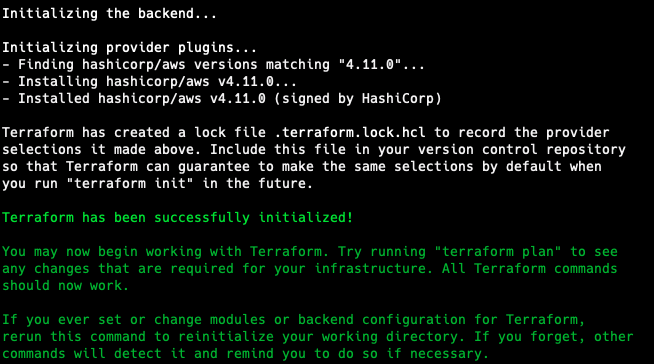Click the words "Terraform has created a lock file"
This screenshot has height=364, width=654.
tap(133, 133)
